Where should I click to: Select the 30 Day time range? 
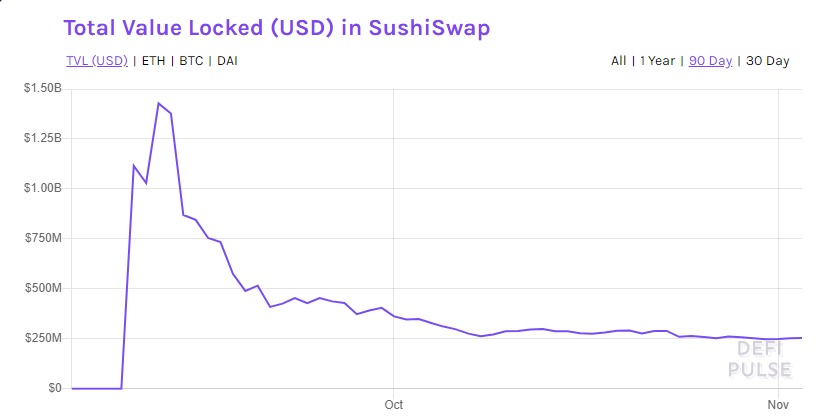(767, 61)
